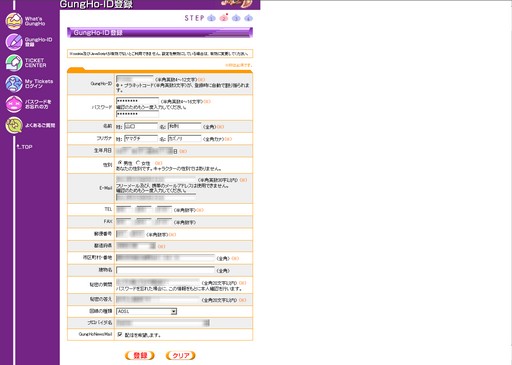Toggle the GungHo NewsMail subscription checkbox
The height and width of the screenshot is (365, 512).
click(120, 334)
